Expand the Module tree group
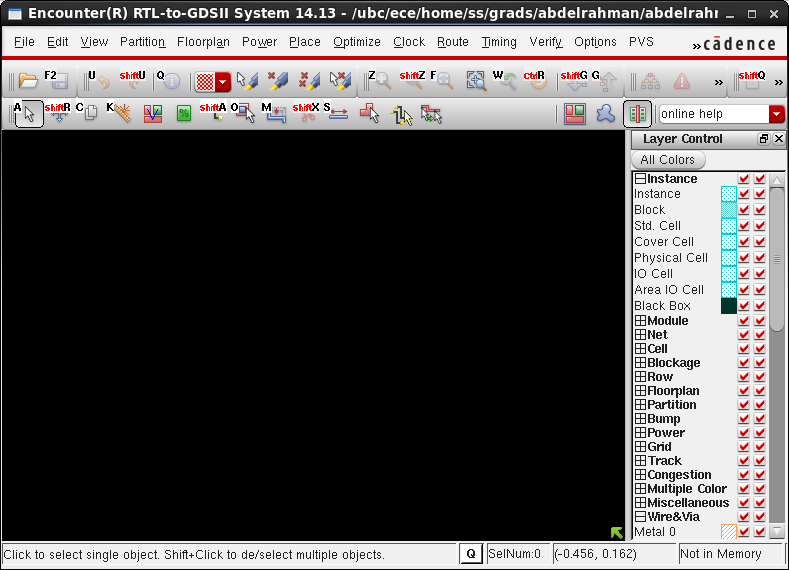The height and width of the screenshot is (570, 789). coord(640,321)
